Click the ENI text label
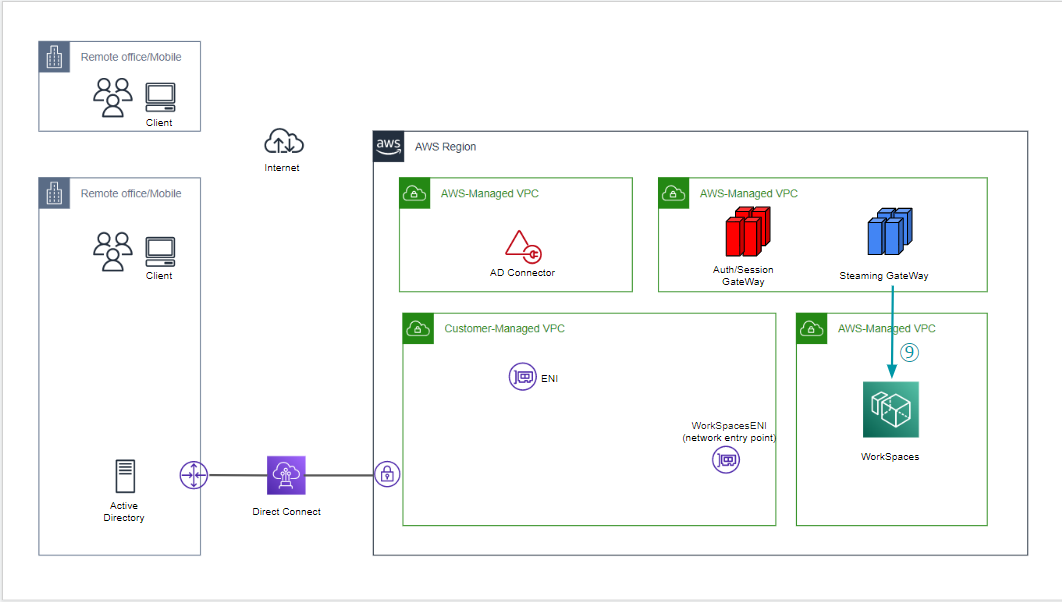Viewport: 1062px width, 602px height. click(549, 379)
